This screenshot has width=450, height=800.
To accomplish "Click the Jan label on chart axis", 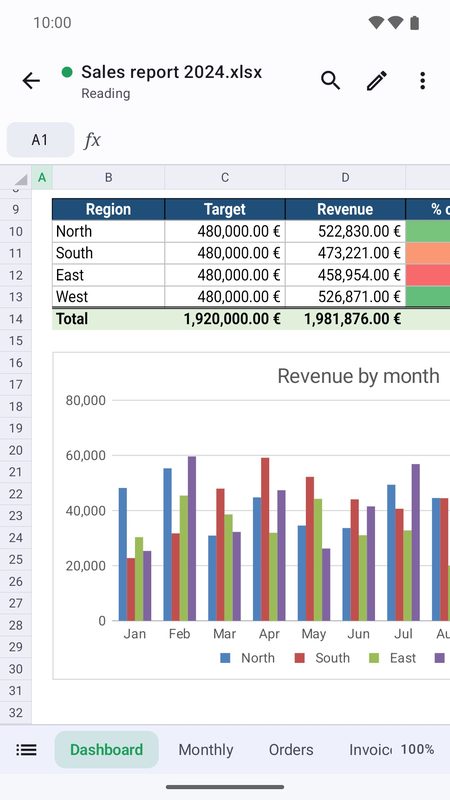I will [135, 634].
